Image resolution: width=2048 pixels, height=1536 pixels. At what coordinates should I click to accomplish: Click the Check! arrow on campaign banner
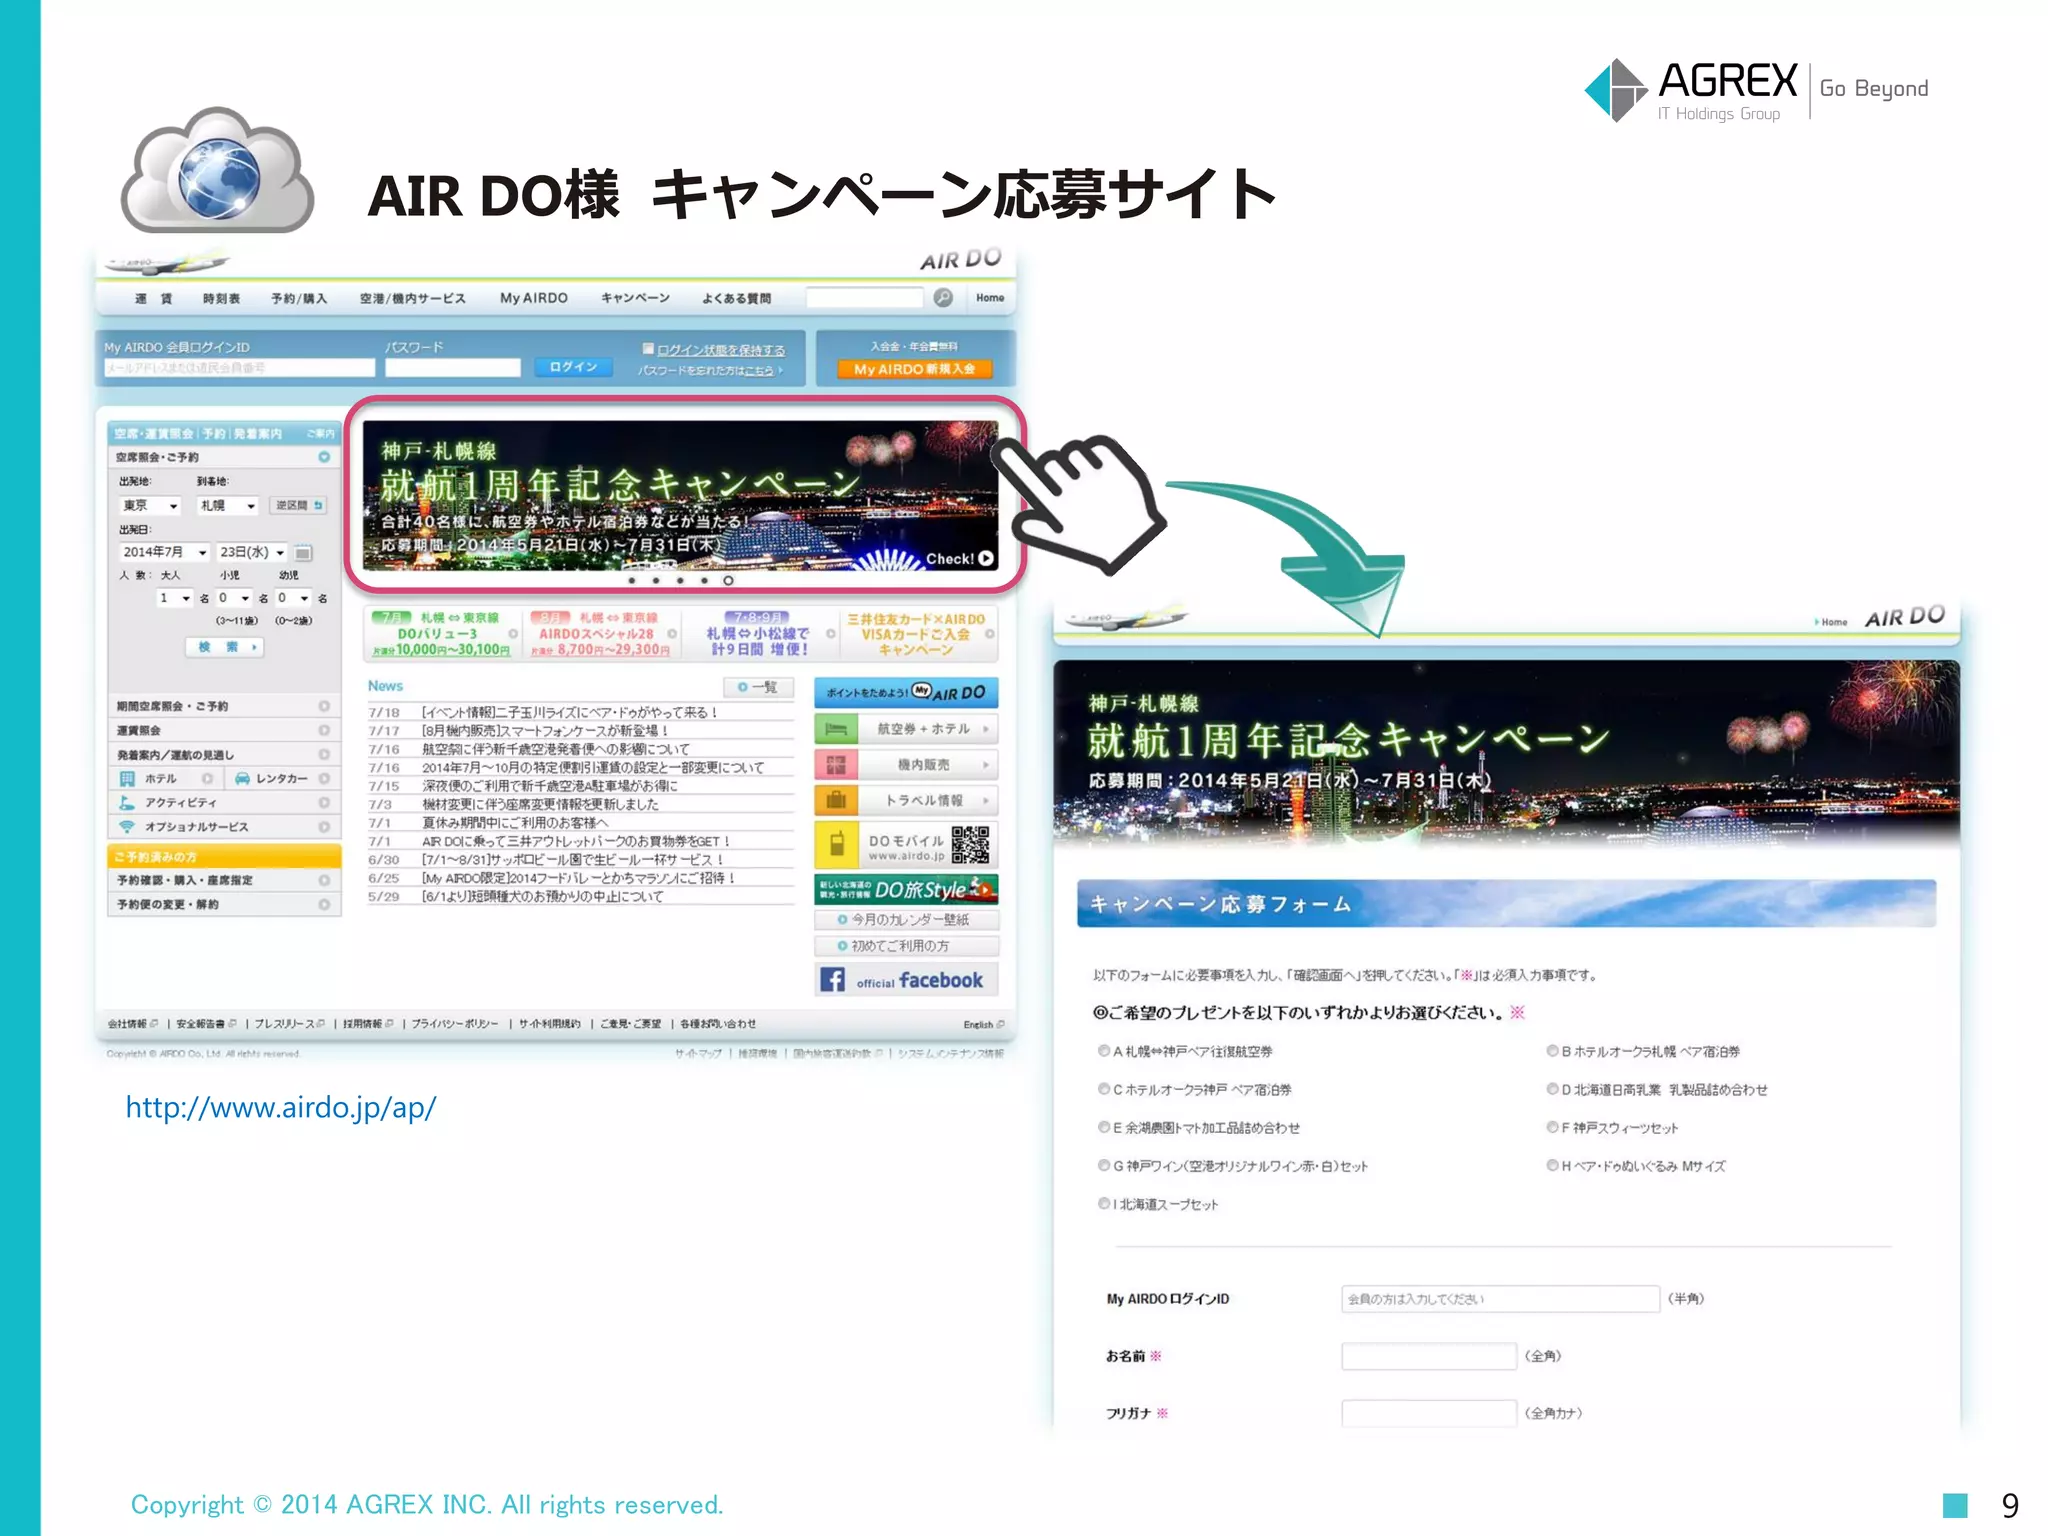pos(987,559)
